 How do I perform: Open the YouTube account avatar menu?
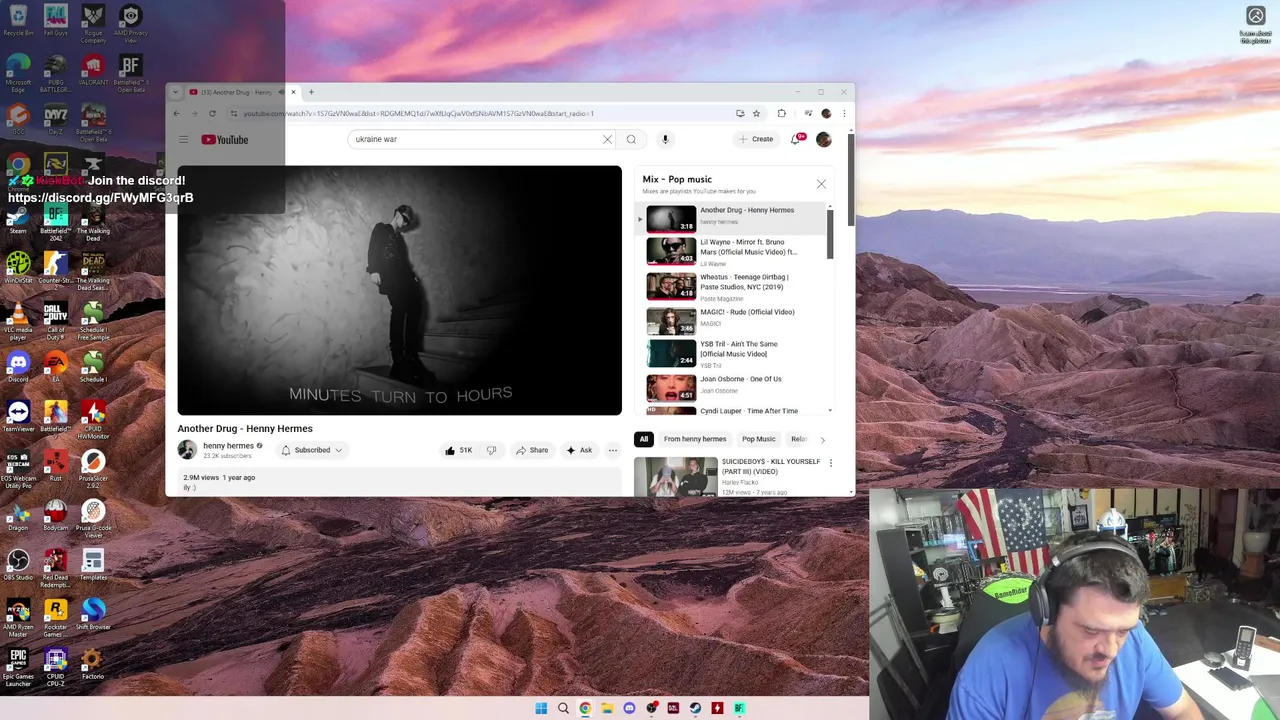tap(824, 140)
